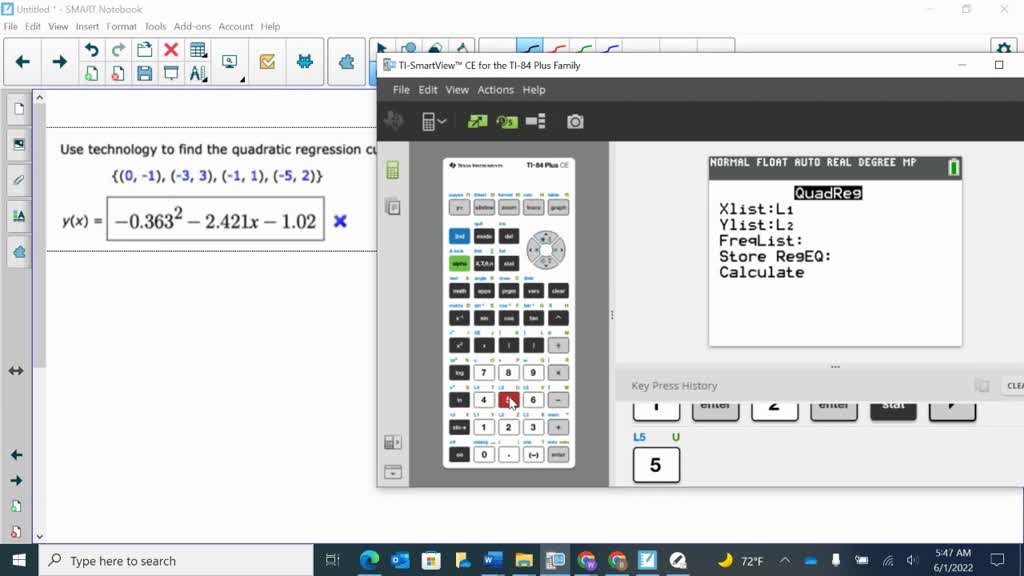Click the calculator directional arrow pad
The width and height of the screenshot is (1024, 576).
coord(546,249)
